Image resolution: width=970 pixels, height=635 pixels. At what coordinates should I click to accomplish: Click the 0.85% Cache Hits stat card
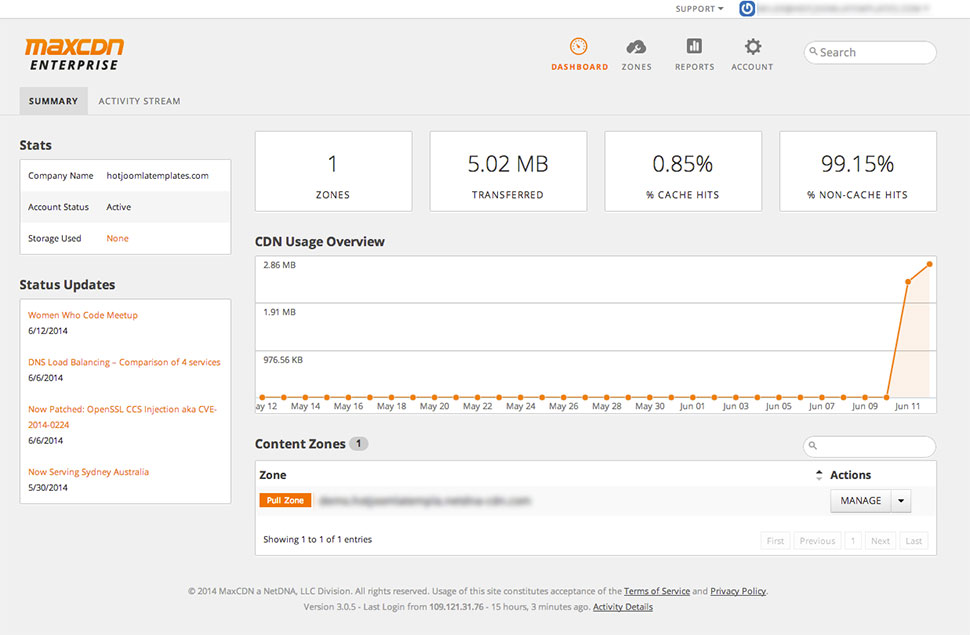tap(683, 171)
